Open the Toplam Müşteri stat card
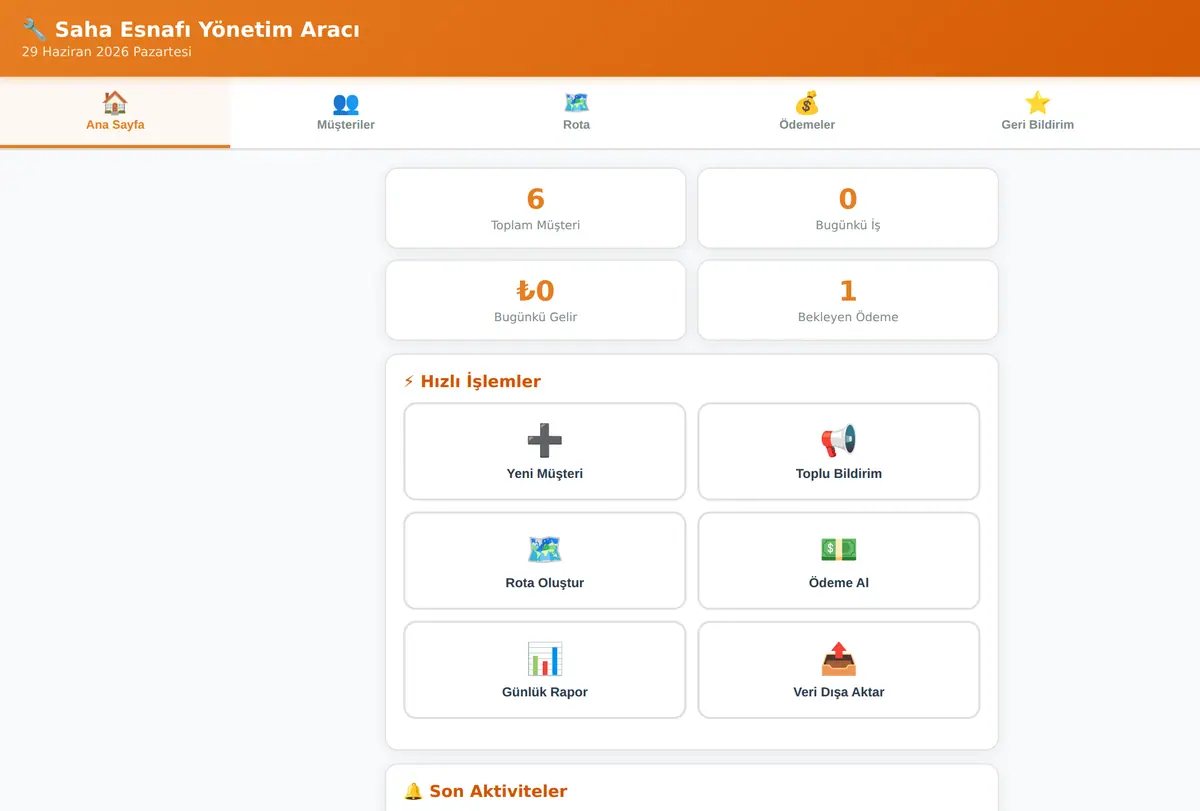This screenshot has width=1200, height=811. tap(536, 208)
